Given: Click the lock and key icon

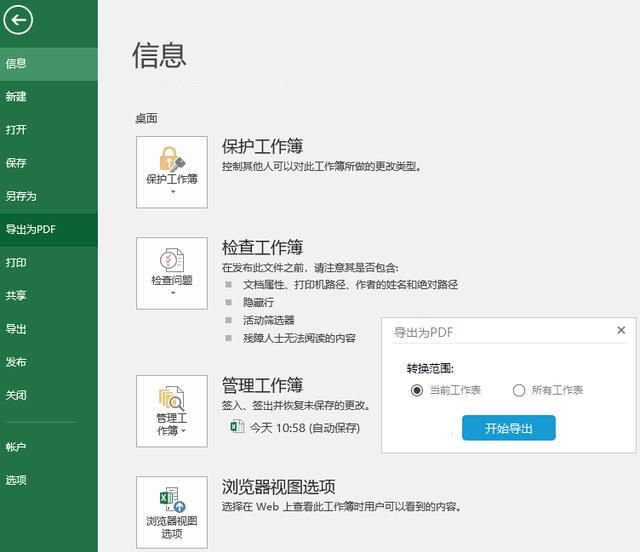Looking at the screenshot, I should coord(172,159).
